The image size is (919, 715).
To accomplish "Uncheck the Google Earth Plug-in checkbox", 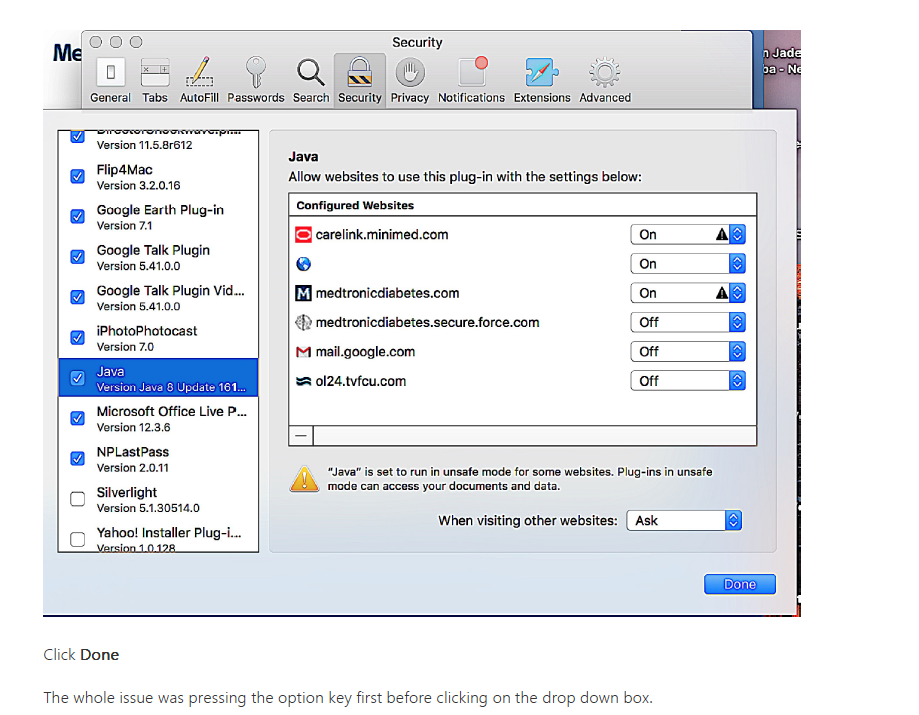I will point(77,217).
